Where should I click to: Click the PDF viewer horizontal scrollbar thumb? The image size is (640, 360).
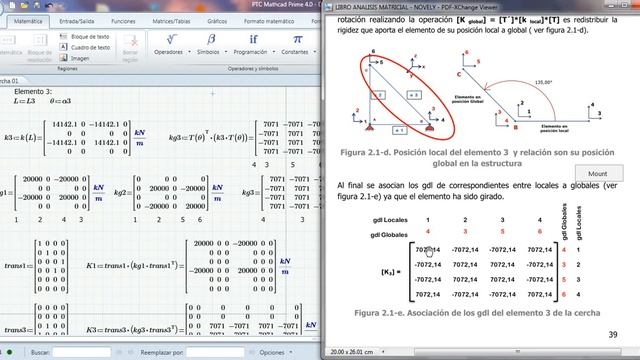[x=518, y=351]
